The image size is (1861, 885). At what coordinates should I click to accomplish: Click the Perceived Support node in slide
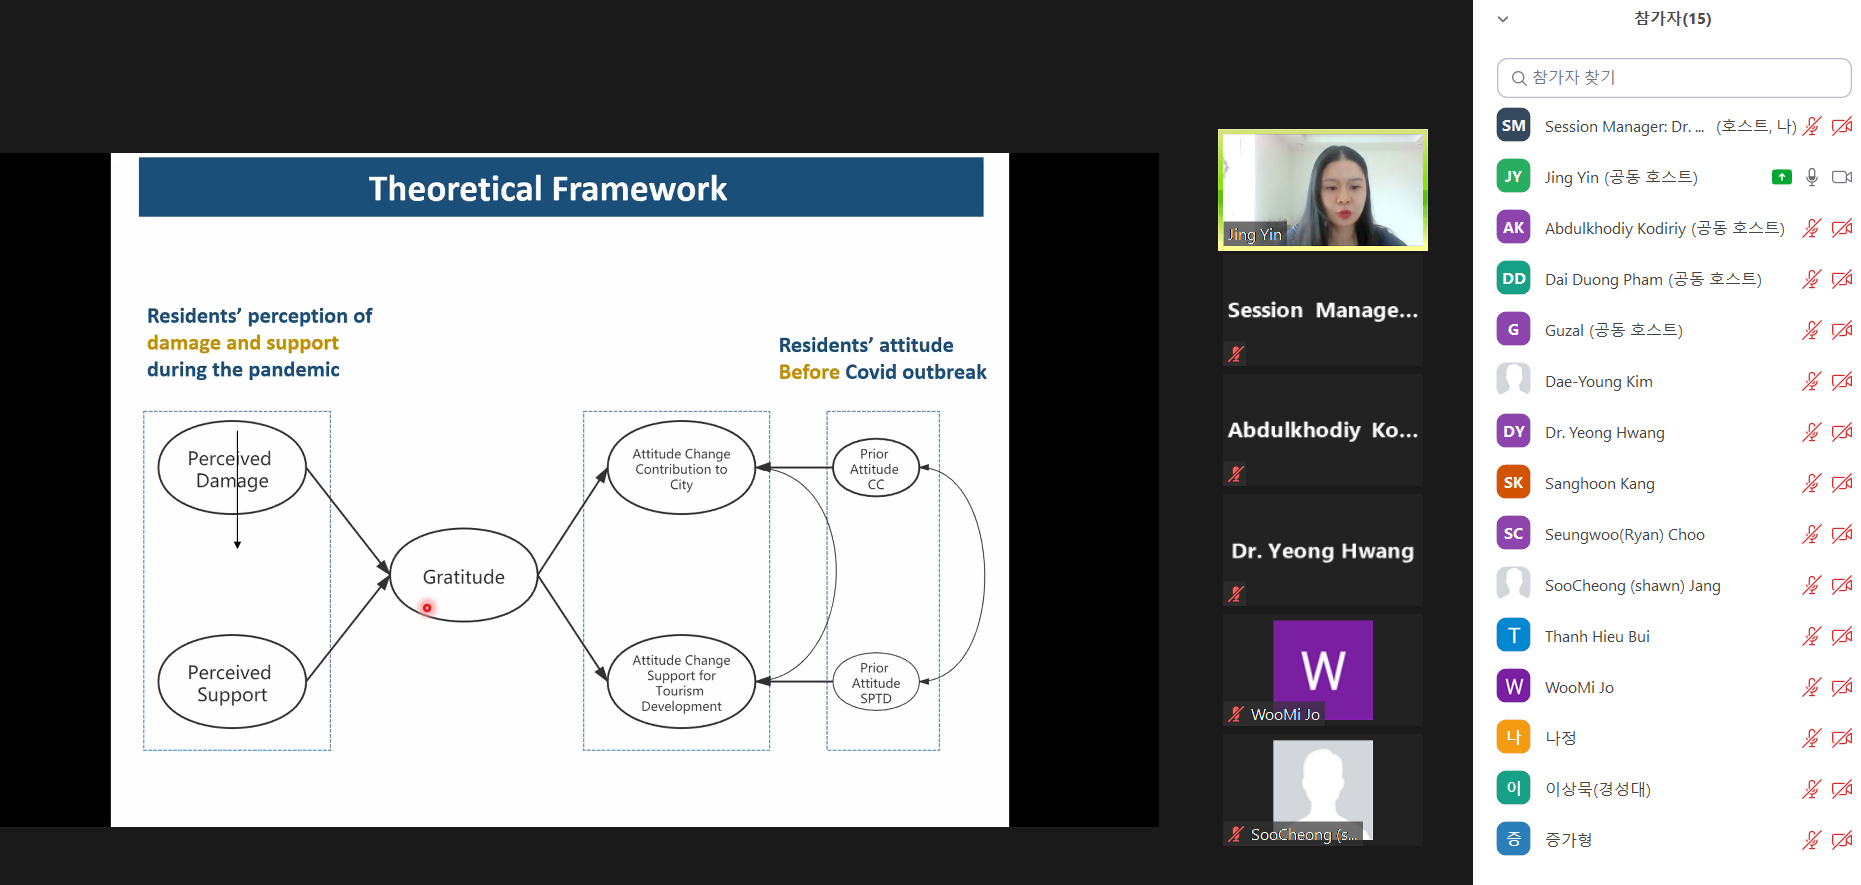[x=232, y=682]
